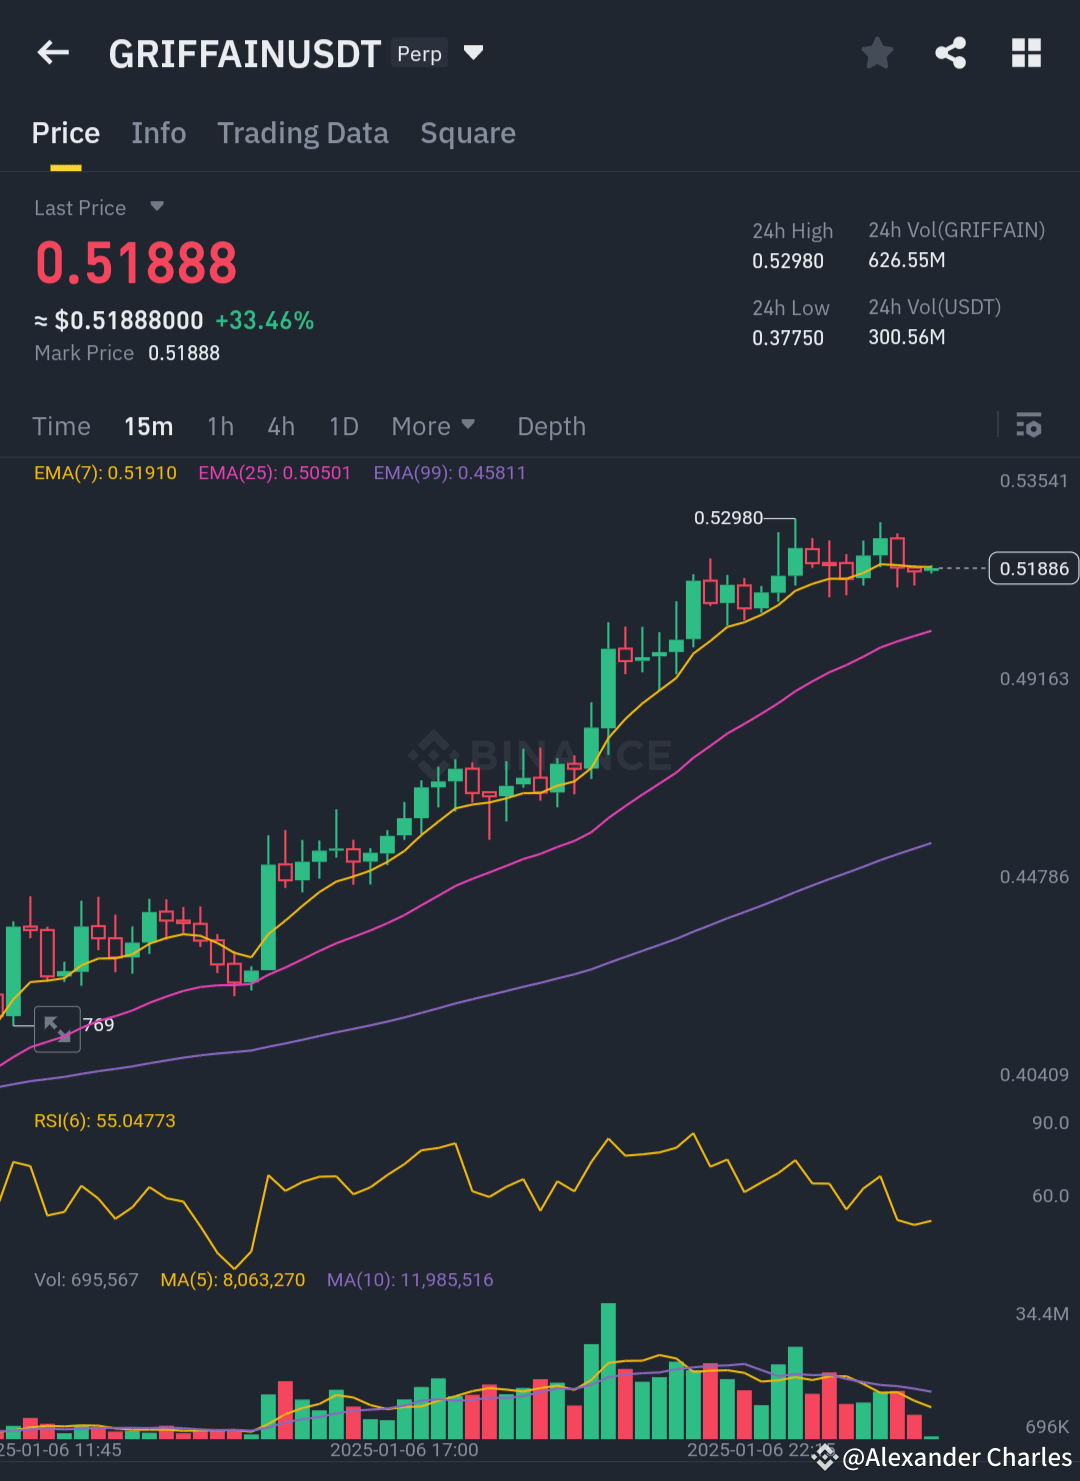Open the apps grid icon top right

coord(1026,53)
